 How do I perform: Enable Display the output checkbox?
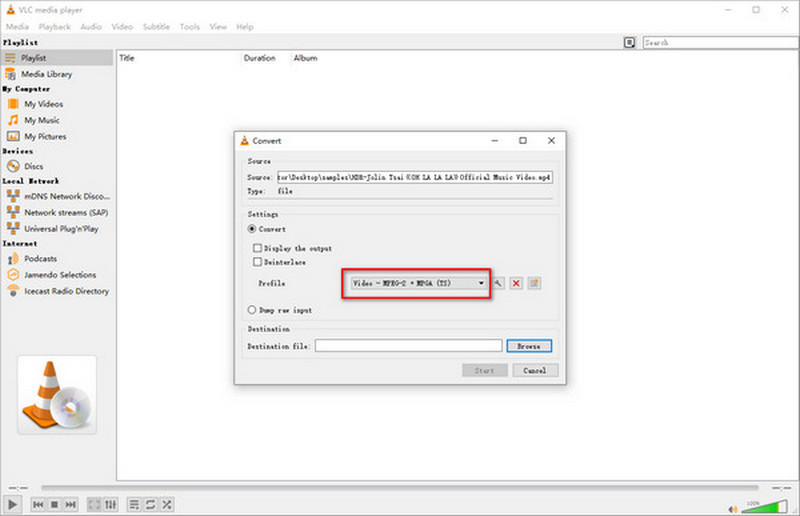tap(258, 248)
